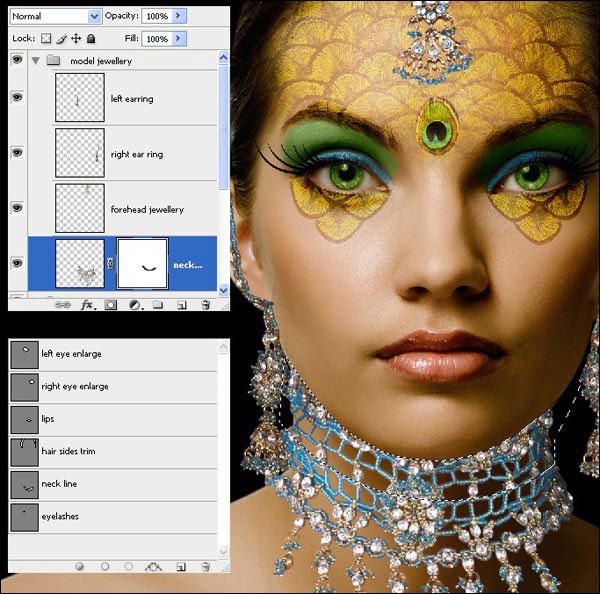The width and height of the screenshot is (600, 594).
Task: Open the Fill percentage slider arrow
Action: 177,39
